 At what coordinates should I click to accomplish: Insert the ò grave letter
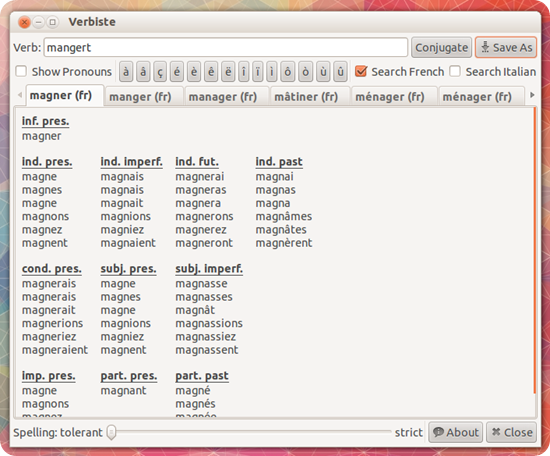click(306, 72)
